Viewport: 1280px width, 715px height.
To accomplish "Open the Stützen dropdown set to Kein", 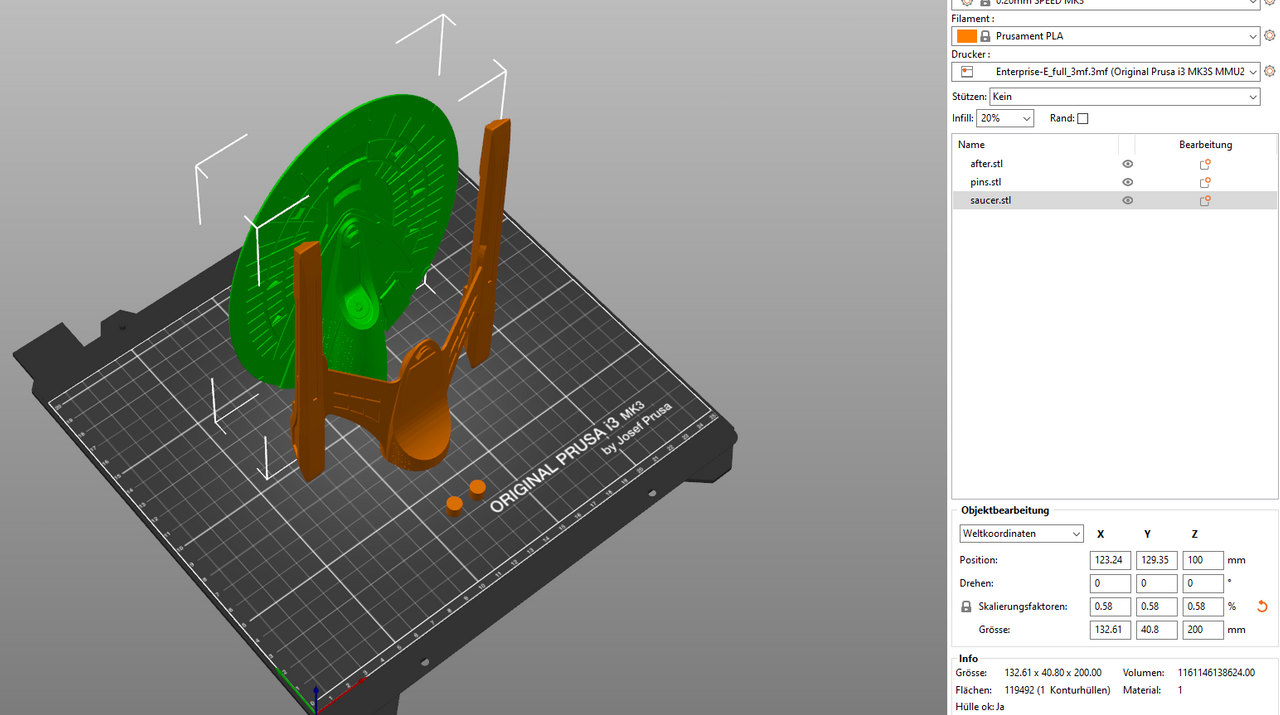I will pos(1124,97).
